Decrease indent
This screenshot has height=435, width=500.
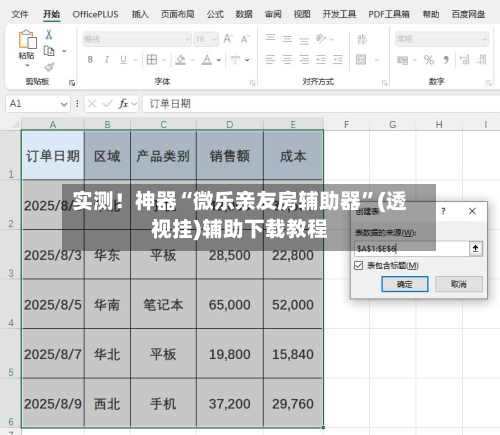(321, 60)
